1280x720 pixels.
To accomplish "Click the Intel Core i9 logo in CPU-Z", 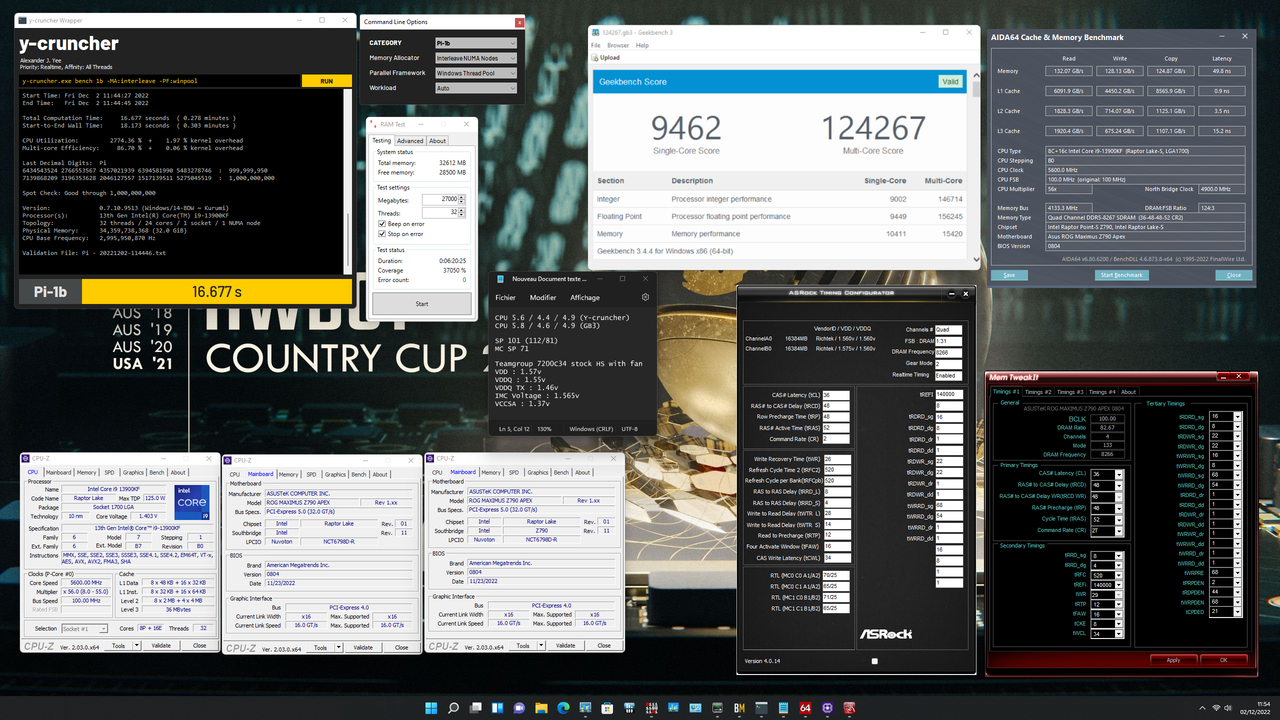I will tap(192, 503).
